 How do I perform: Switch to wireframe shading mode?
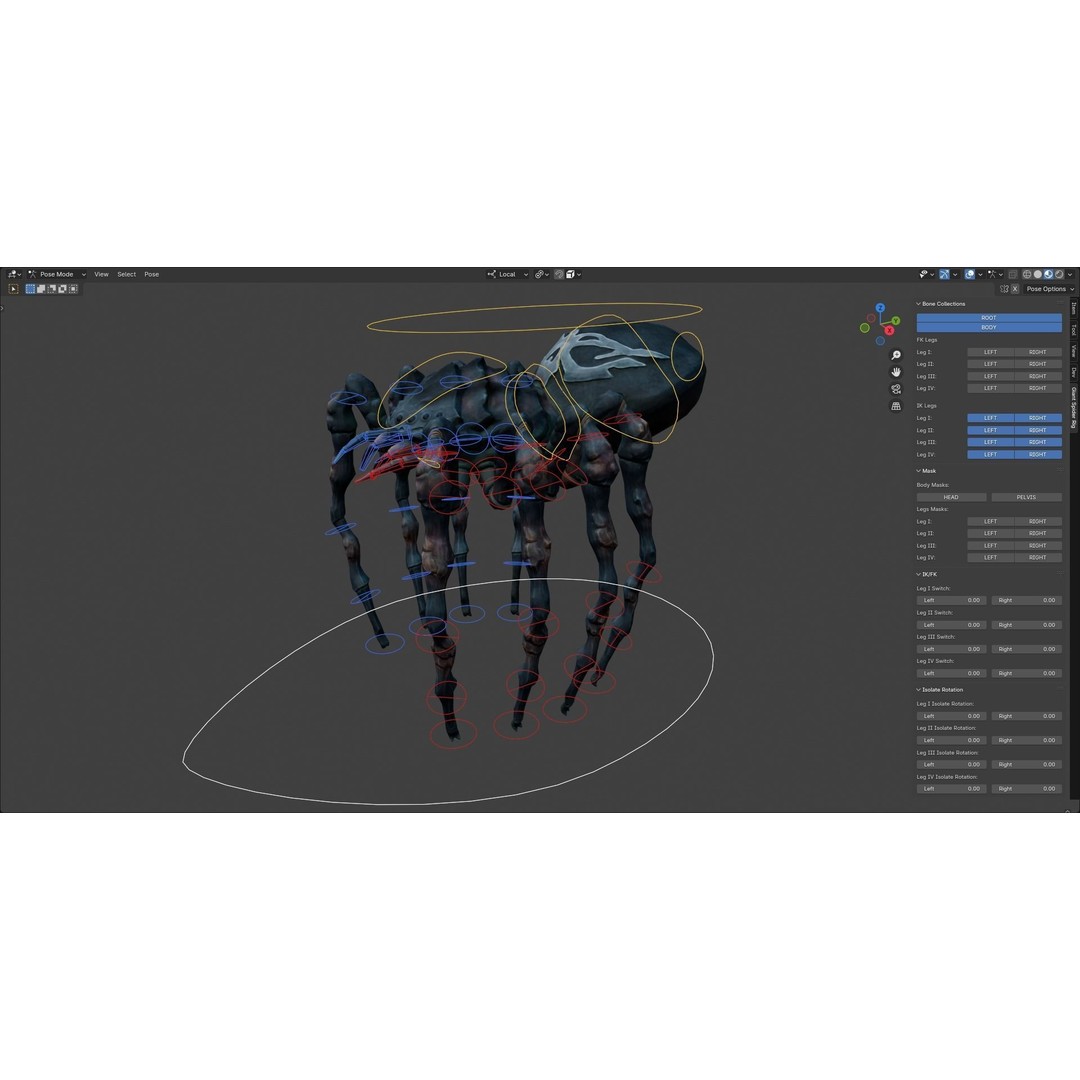(x=1027, y=274)
